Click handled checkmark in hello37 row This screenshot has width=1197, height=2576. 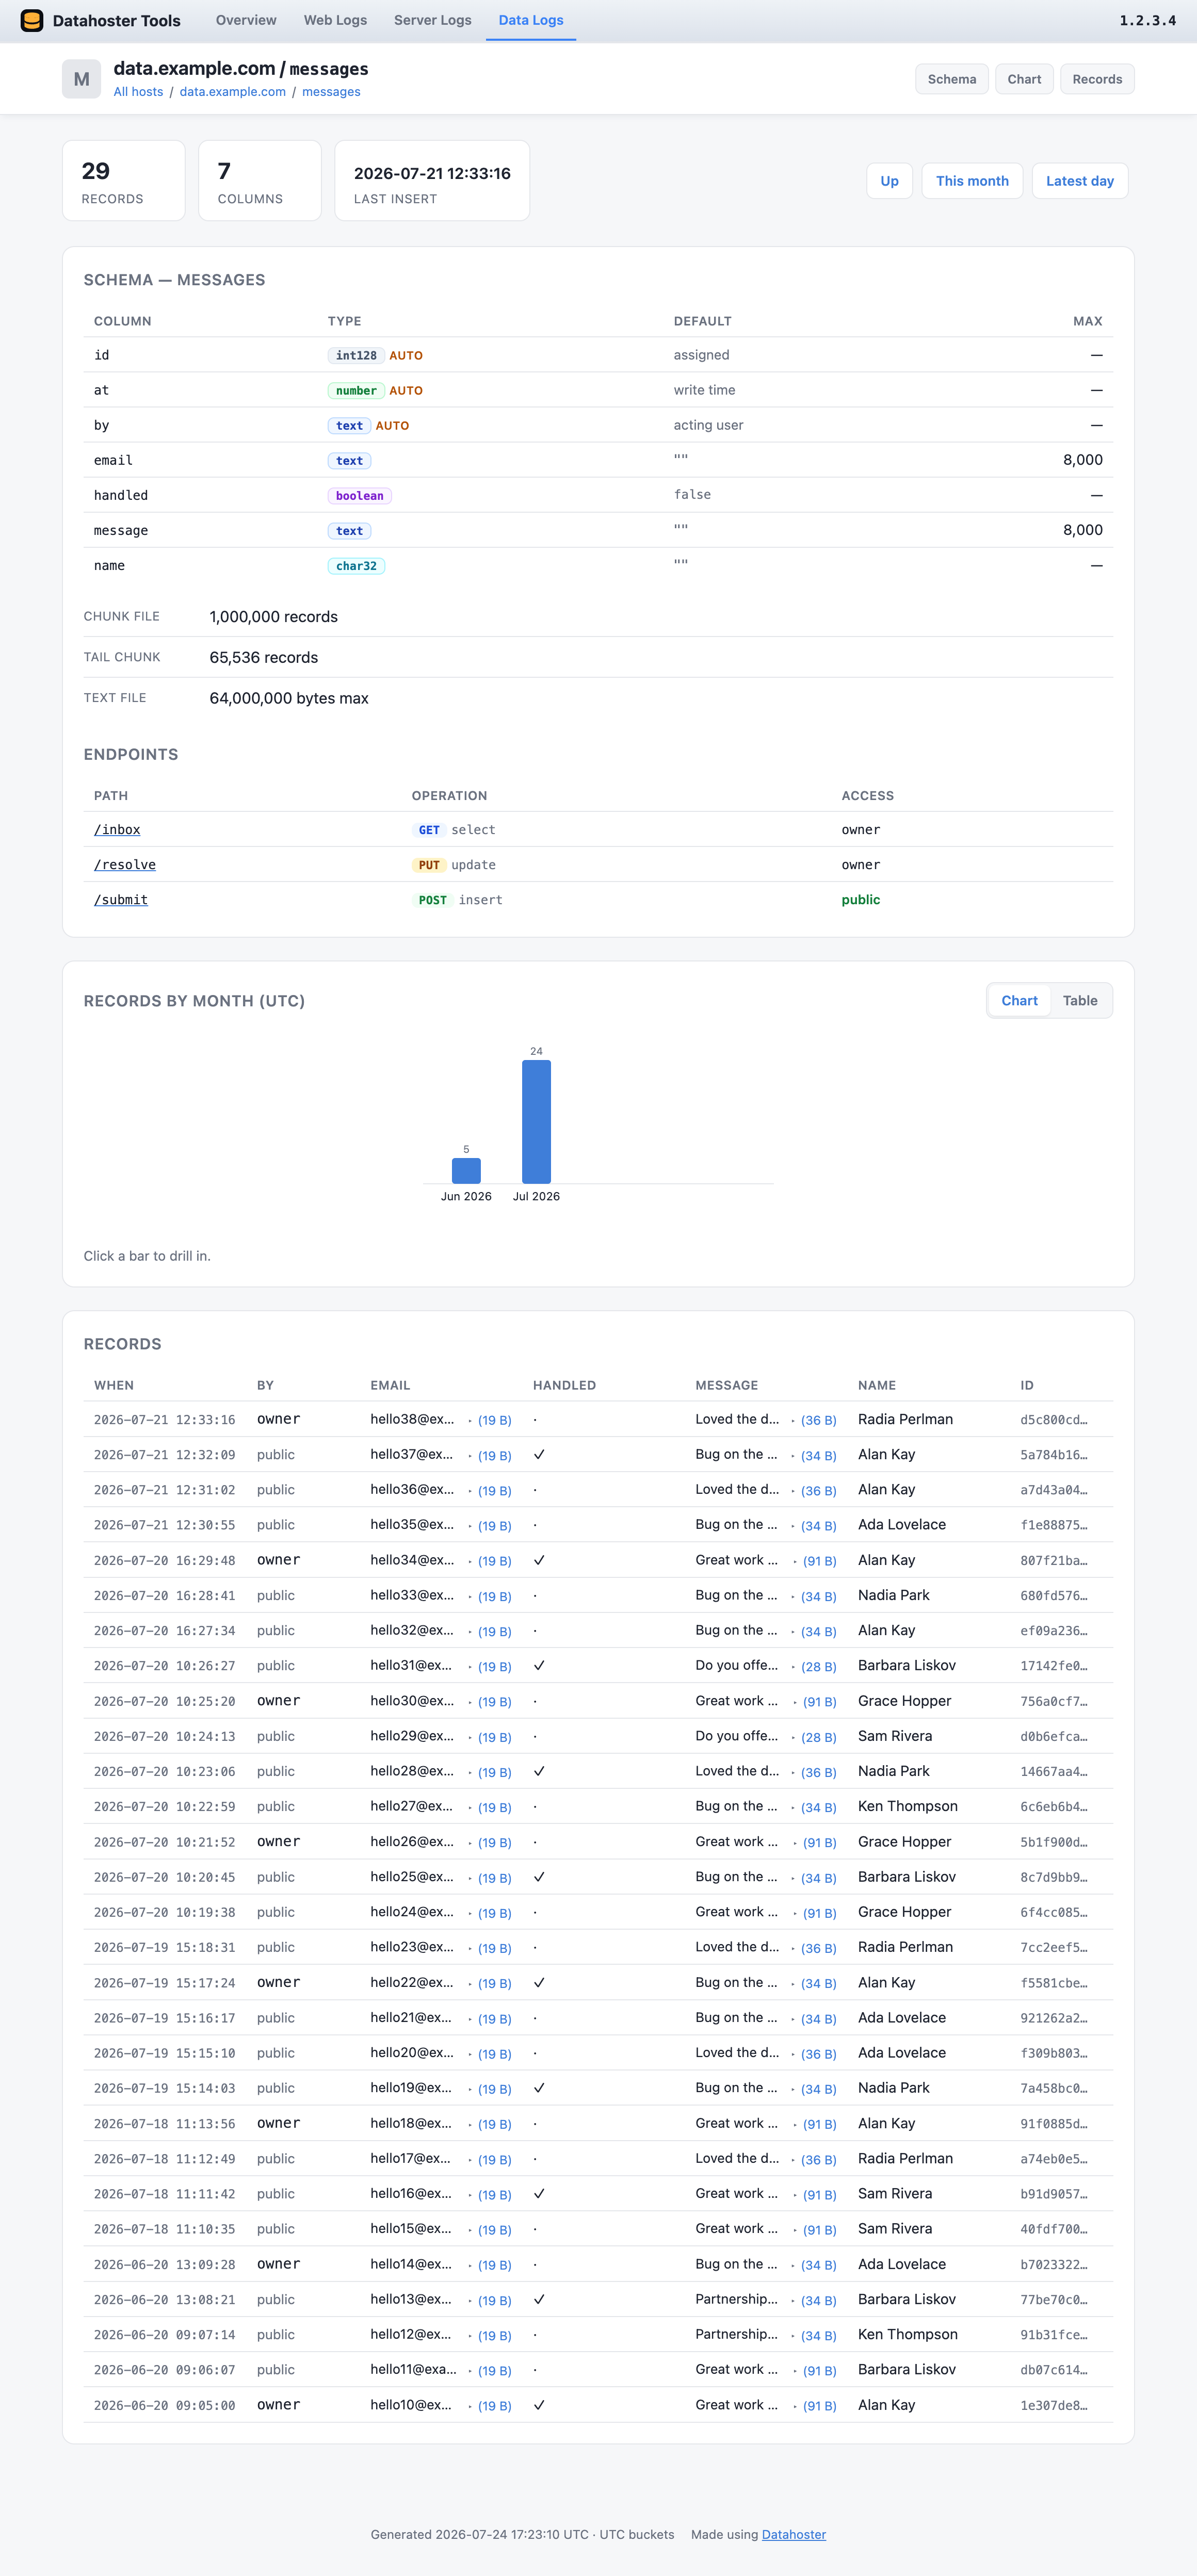[x=539, y=1455]
